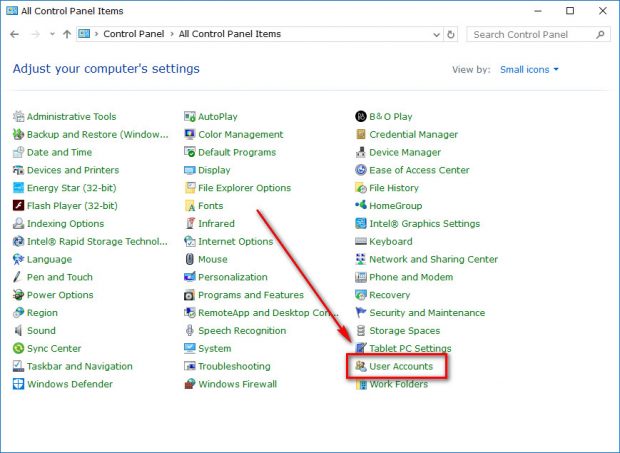This screenshot has width=620, height=453.
Task: Click the search magnifier icon
Action: click(600, 35)
